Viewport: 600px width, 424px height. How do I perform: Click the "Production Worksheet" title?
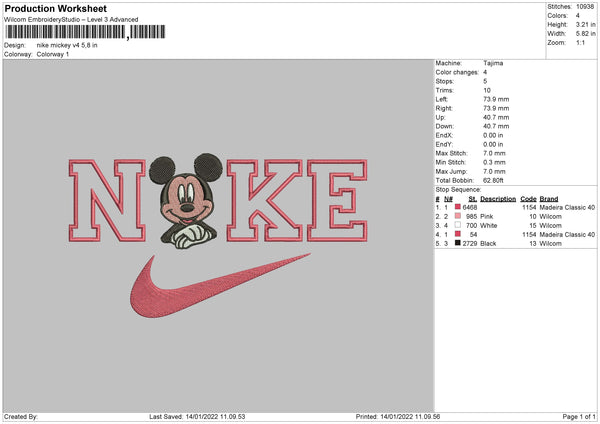[56, 8]
